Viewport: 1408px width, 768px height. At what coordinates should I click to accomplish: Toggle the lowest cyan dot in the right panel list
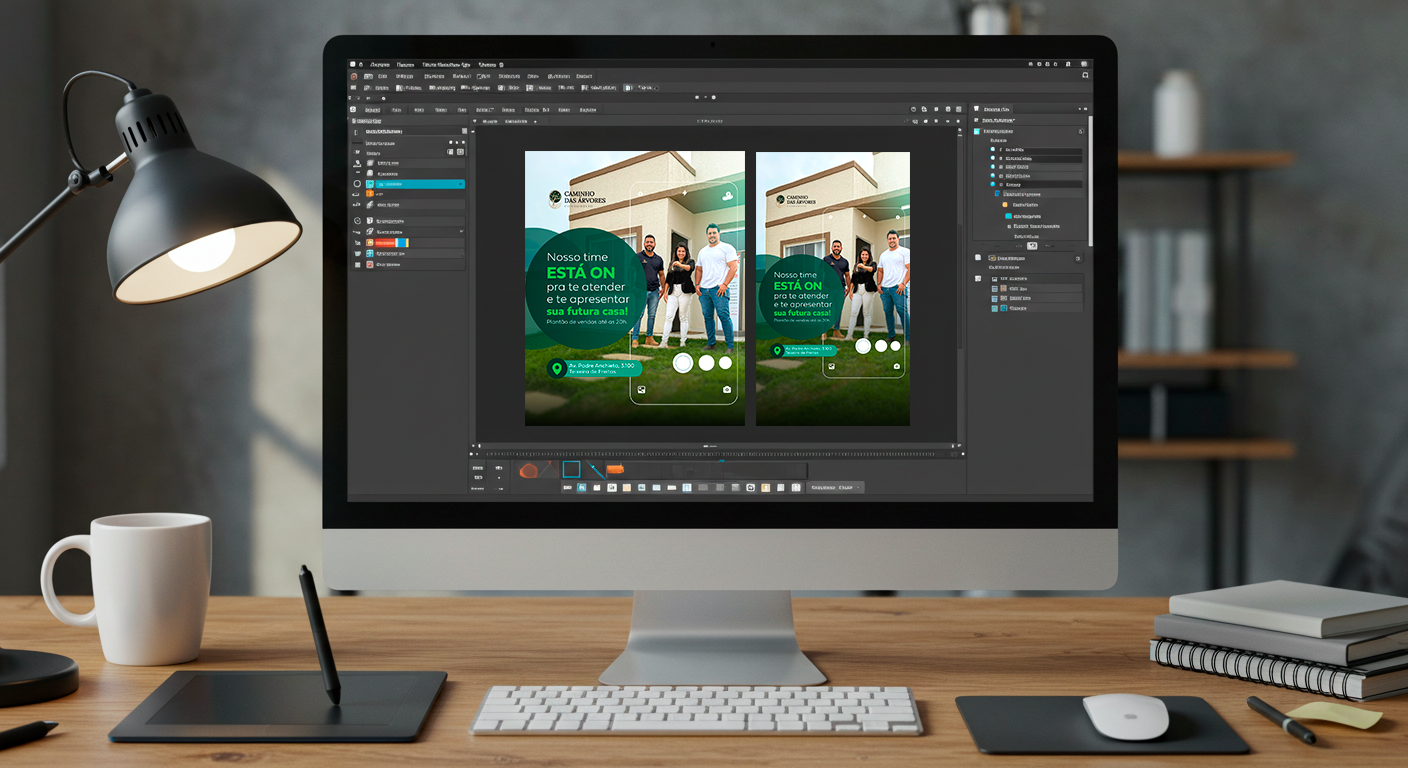(x=993, y=185)
